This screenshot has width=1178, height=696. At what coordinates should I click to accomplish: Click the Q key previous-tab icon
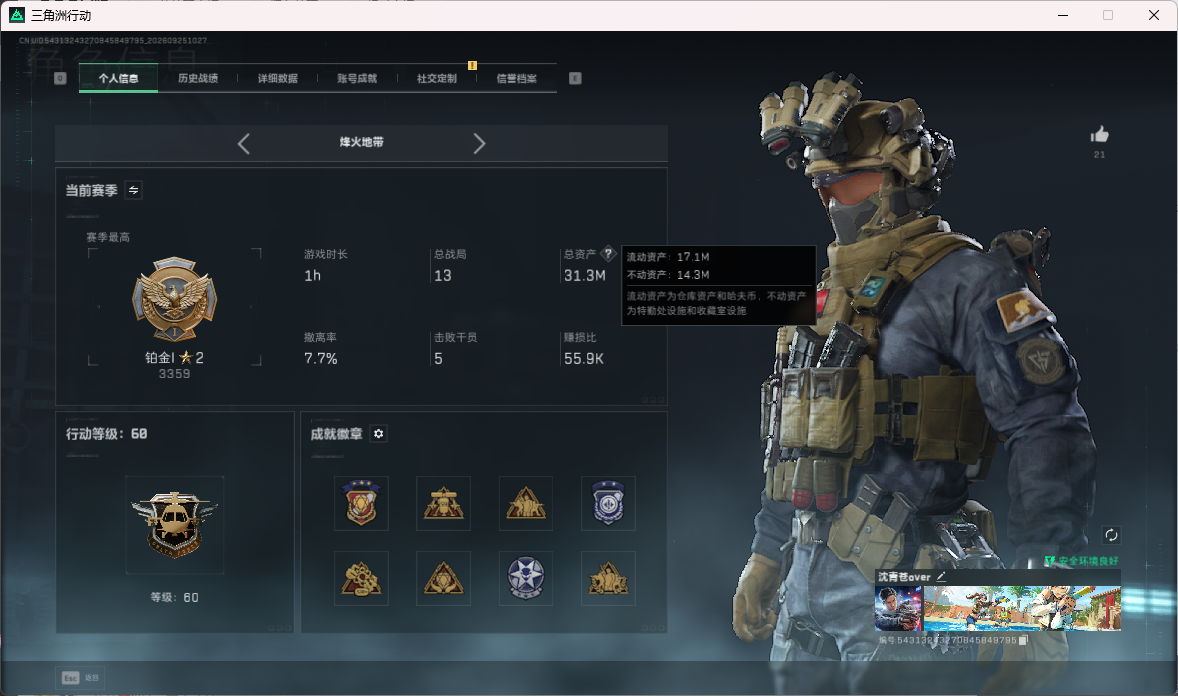[x=60, y=78]
